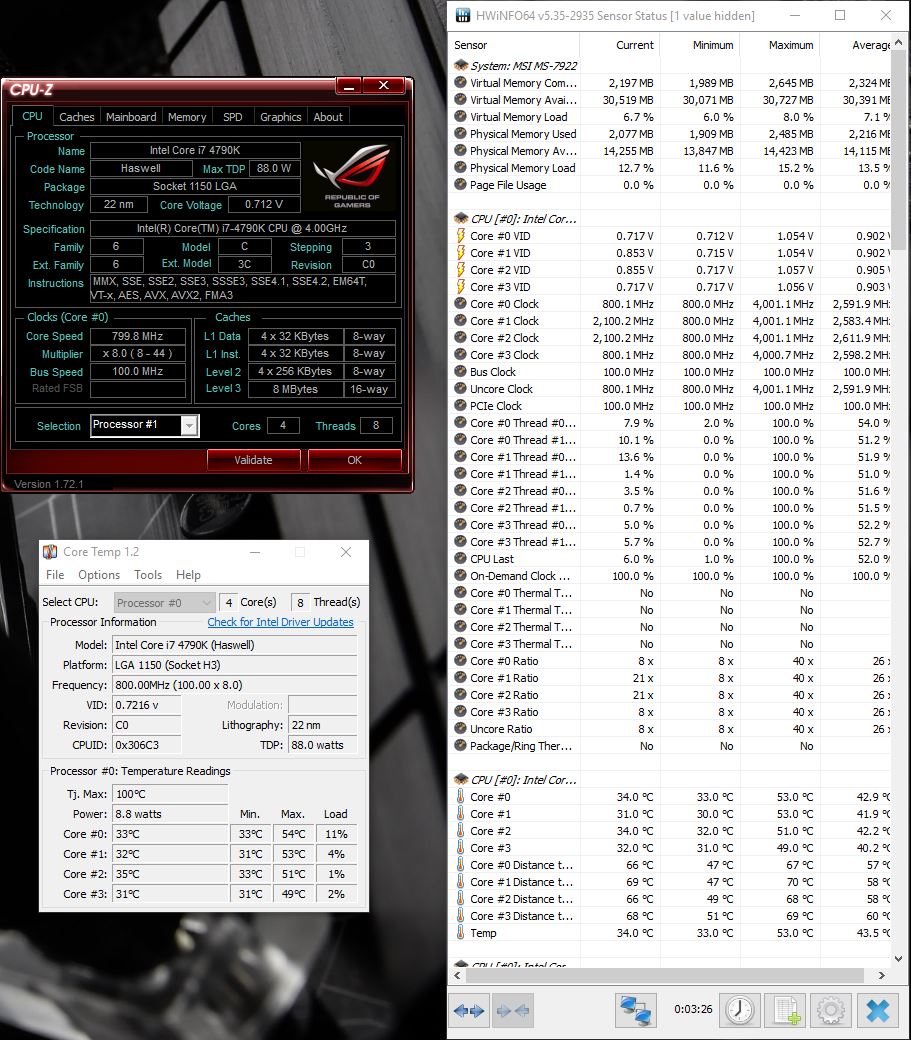
Task: Click the HWiNFO collapse-arrows toolbar icon
Action: [x=513, y=1010]
